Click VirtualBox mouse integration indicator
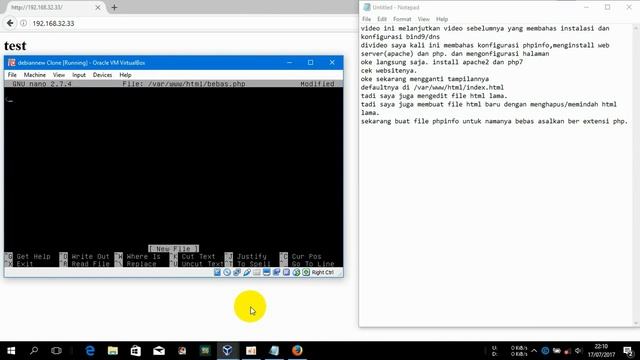This screenshot has height=360, width=640. coord(296,272)
